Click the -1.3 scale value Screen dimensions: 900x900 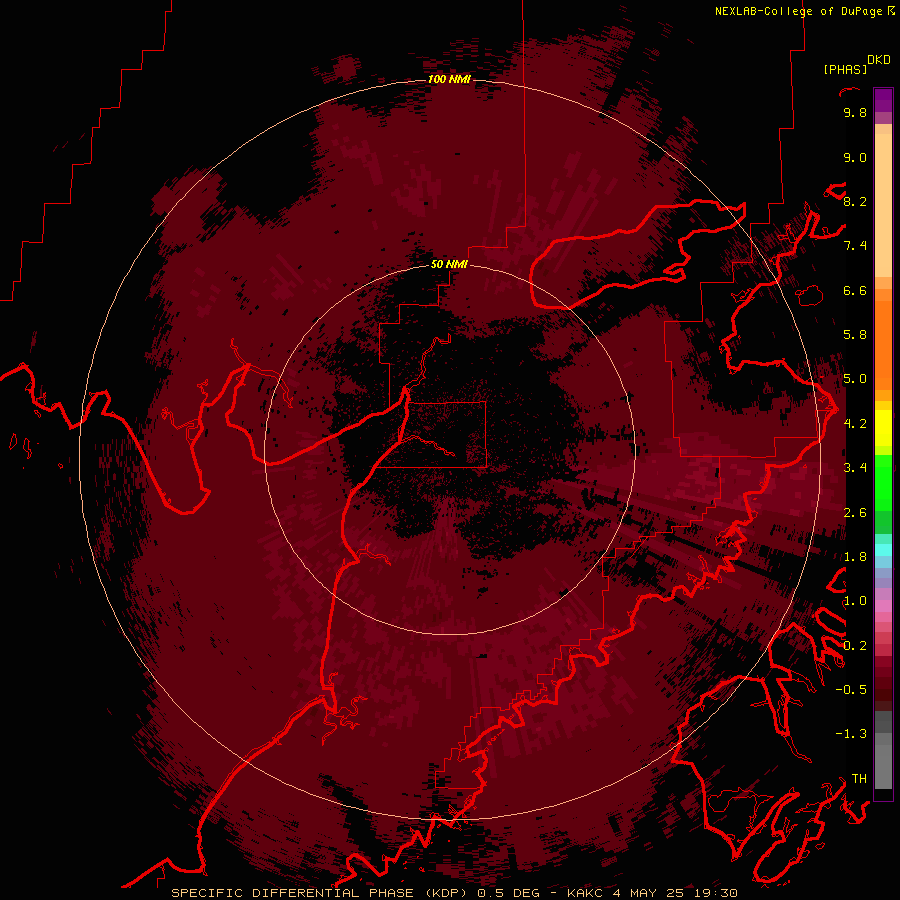[x=851, y=734]
